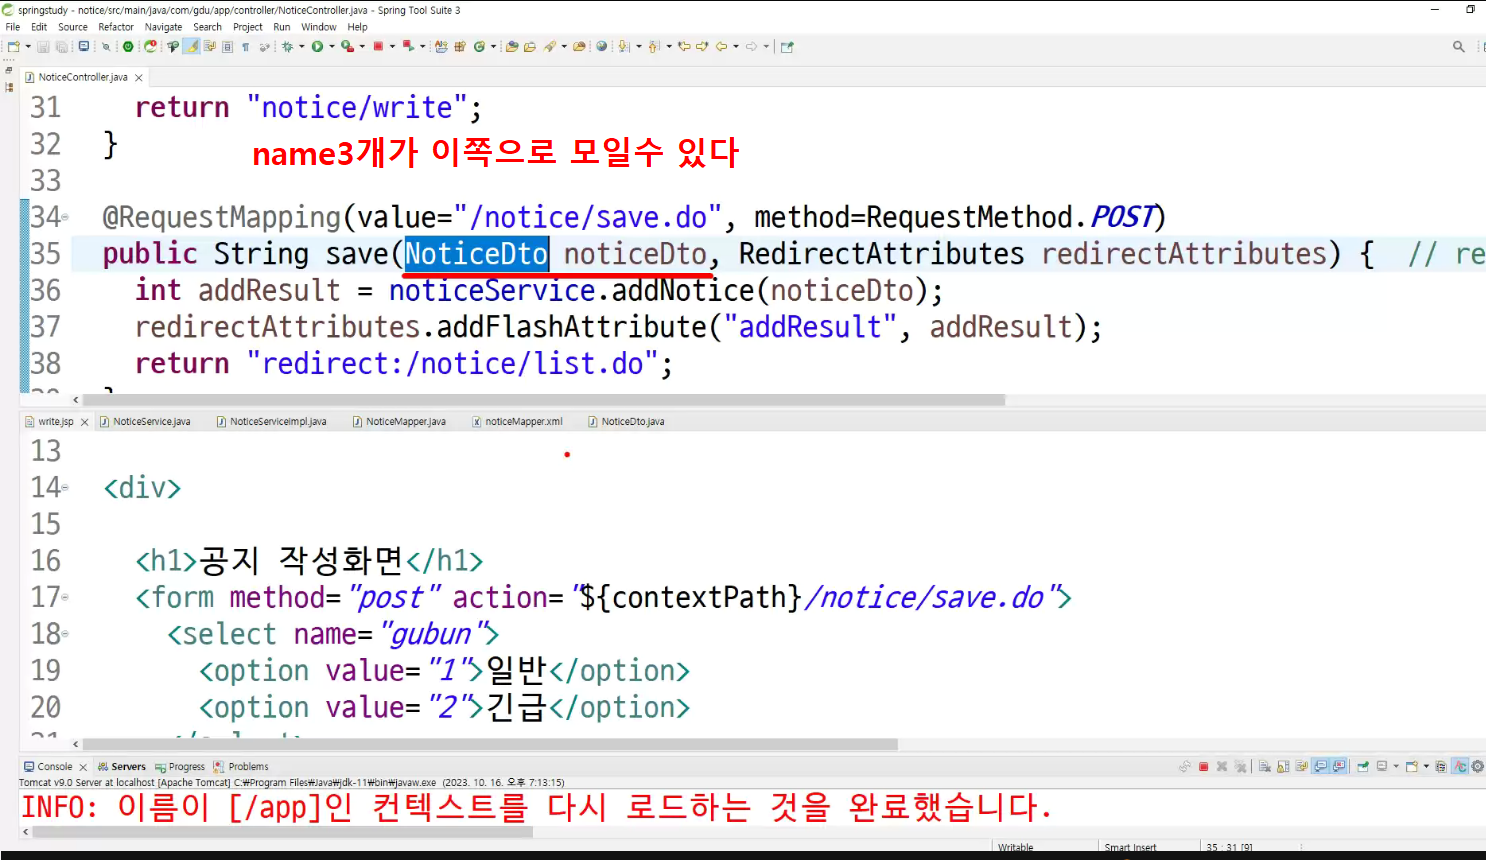Switch to the Problems view tab
The height and width of the screenshot is (860, 1486).
[241, 767]
